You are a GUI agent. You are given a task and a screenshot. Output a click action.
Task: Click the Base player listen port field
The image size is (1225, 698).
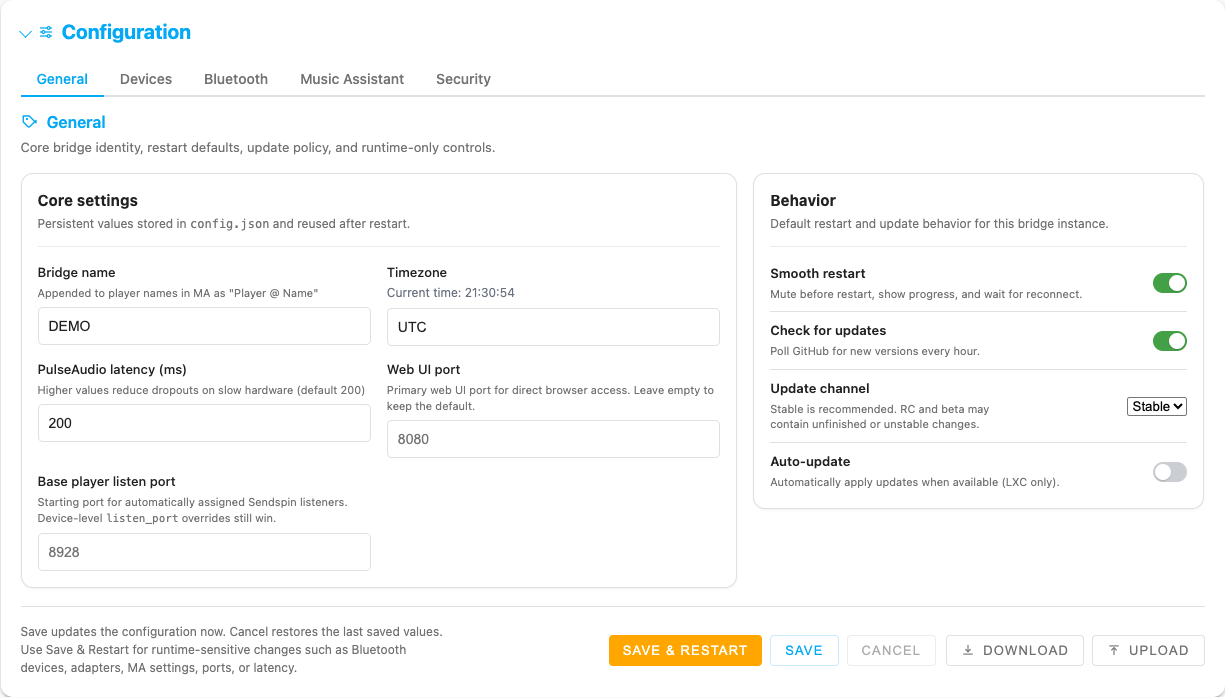coord(204,551)
